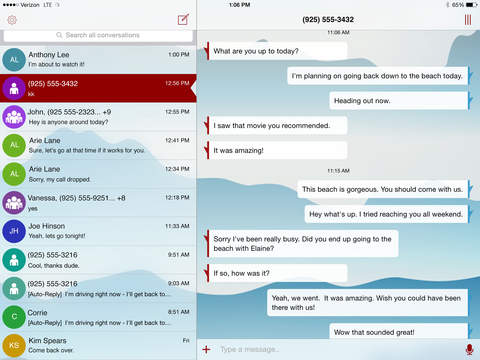Viewport: 480px width, 360px height.
Task: Tap the compose new message icon
Action: tap(183, 20)
